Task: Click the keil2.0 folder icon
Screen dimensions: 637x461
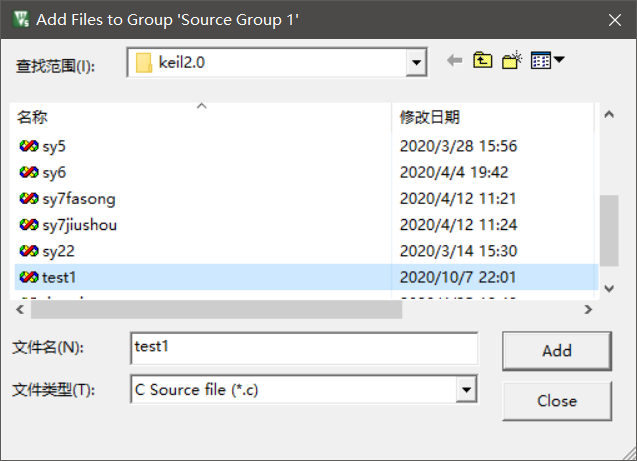Action: click(143, 63)
